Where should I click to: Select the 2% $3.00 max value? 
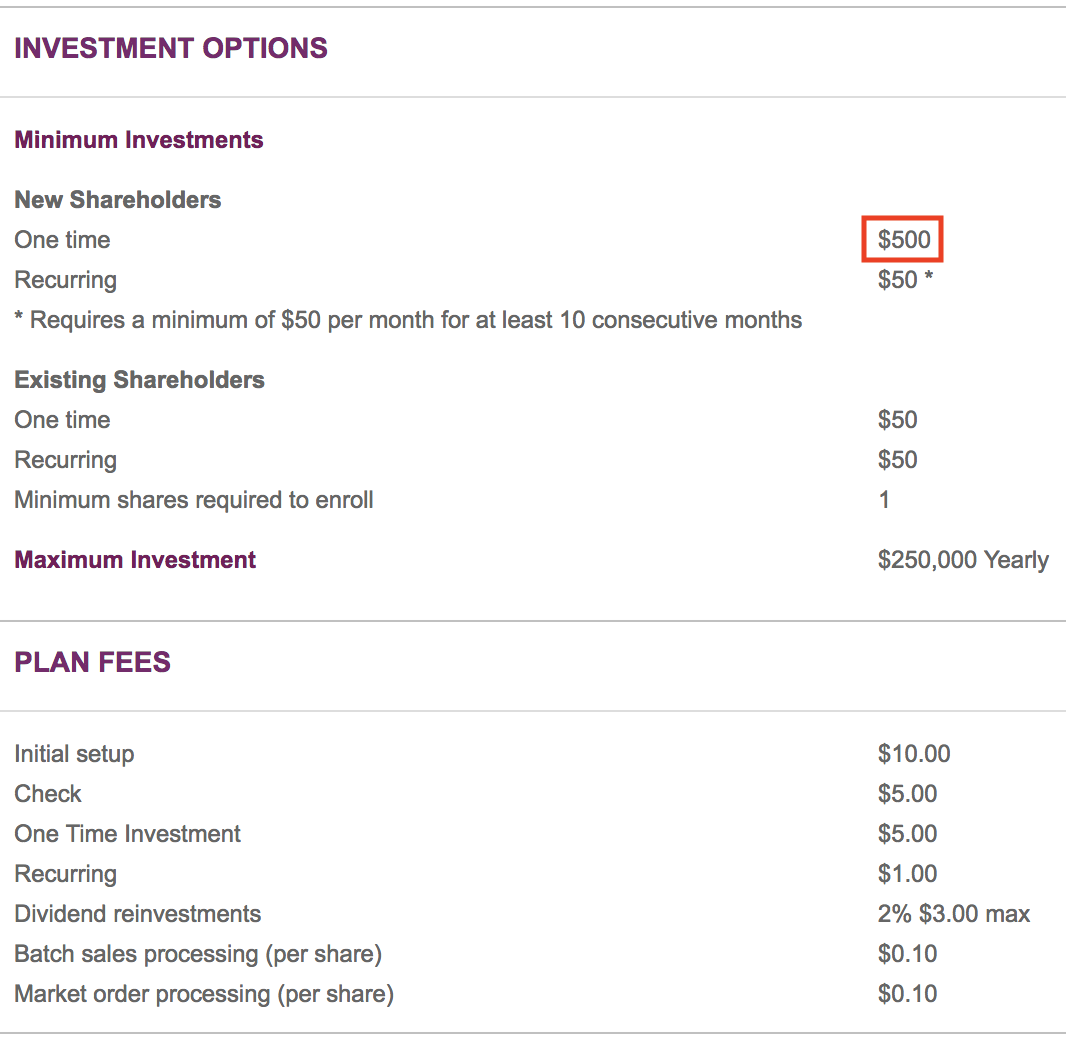954,914
